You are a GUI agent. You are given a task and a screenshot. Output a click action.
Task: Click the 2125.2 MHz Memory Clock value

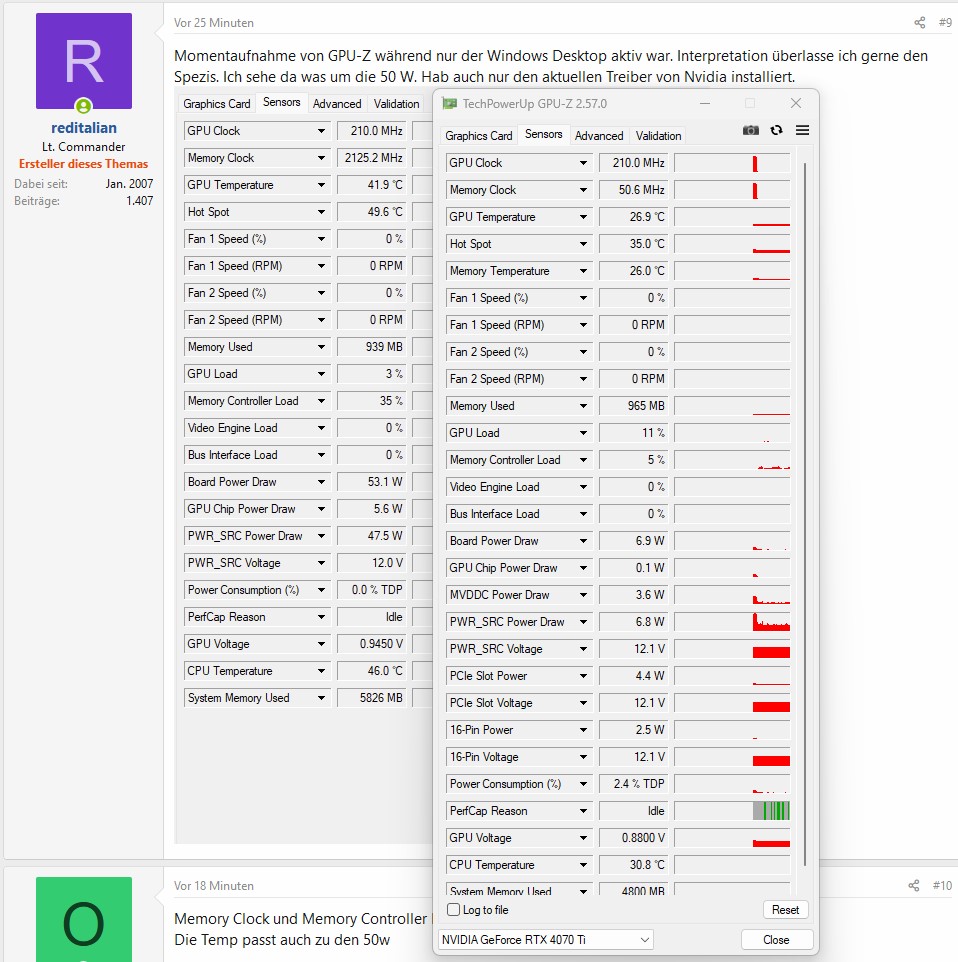coord(371,158)
